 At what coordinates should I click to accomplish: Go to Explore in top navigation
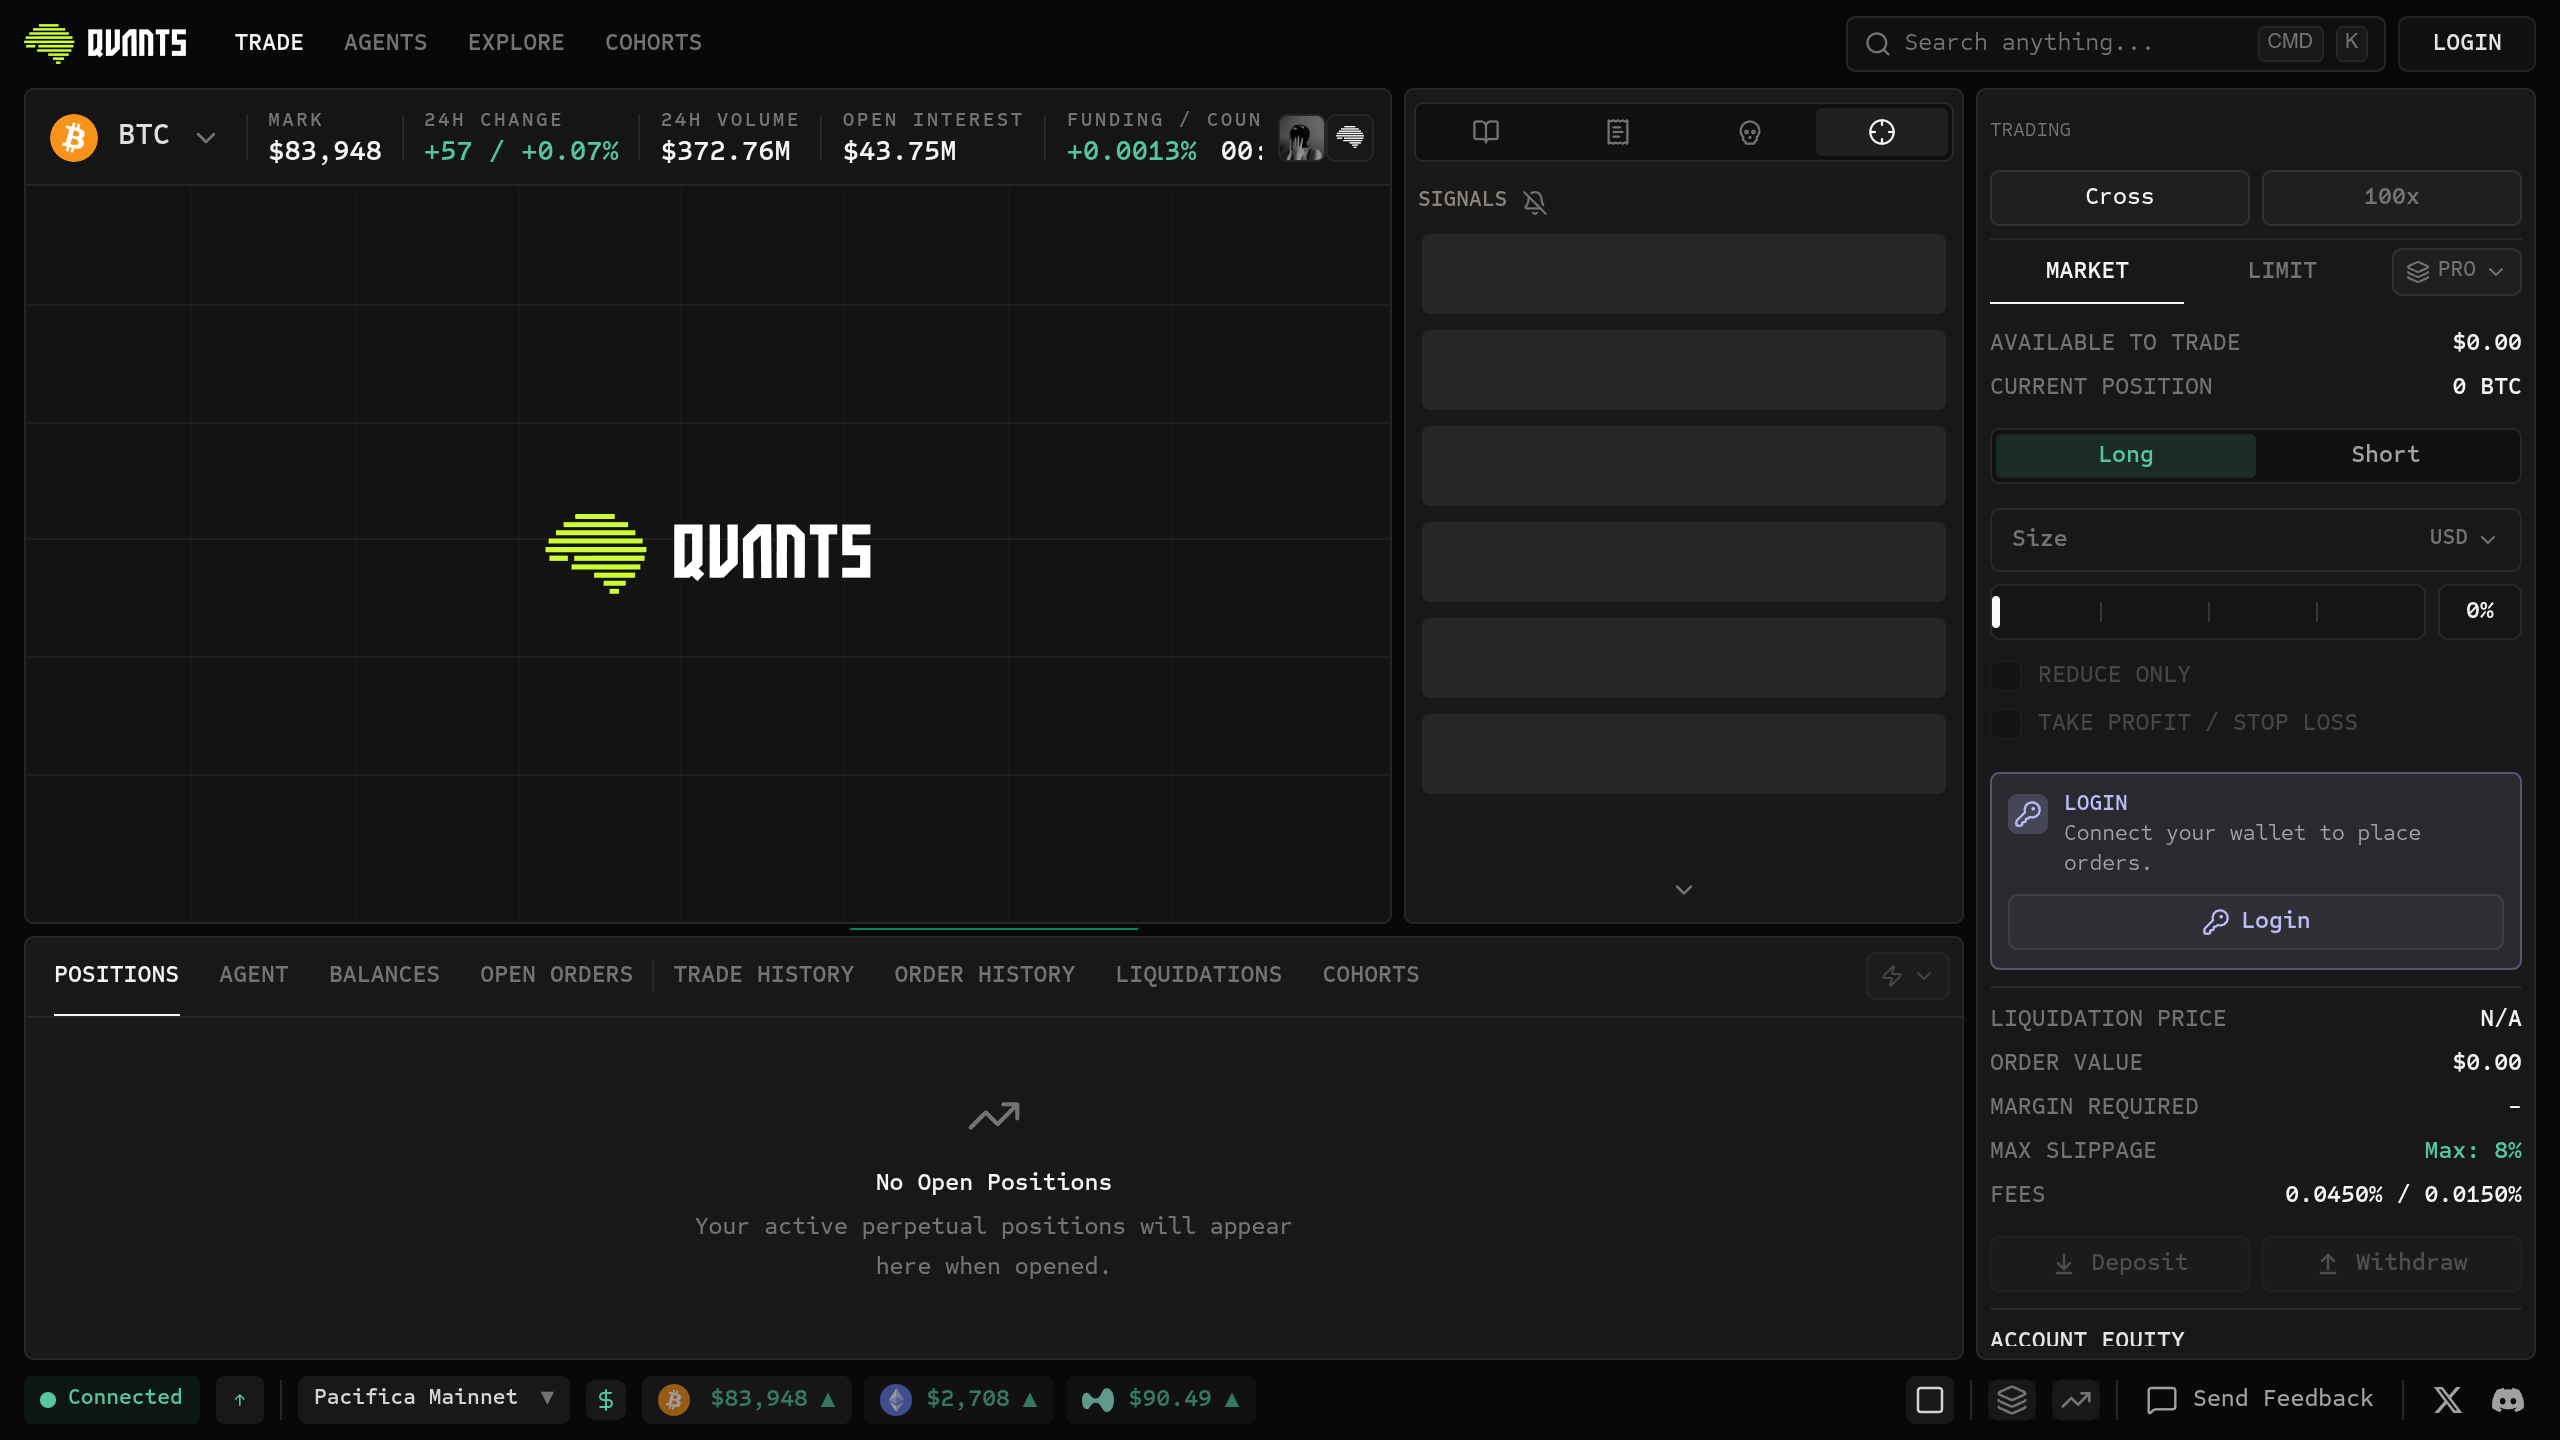[516, 43]
